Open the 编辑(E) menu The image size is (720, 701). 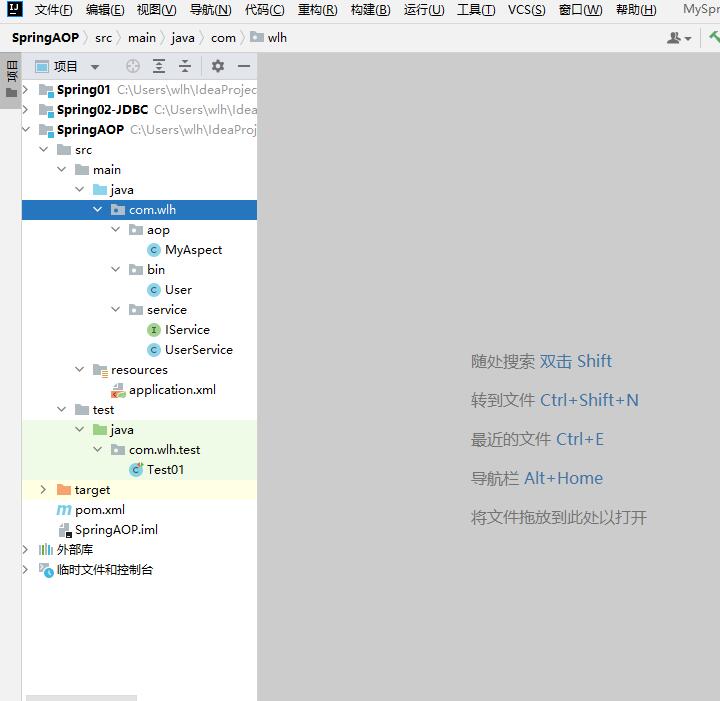click(x=105, y=10)
